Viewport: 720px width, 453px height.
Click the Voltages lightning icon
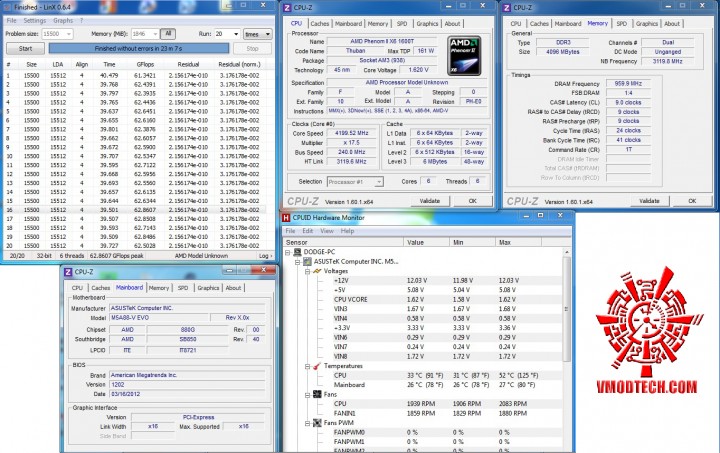click(317, 271)
